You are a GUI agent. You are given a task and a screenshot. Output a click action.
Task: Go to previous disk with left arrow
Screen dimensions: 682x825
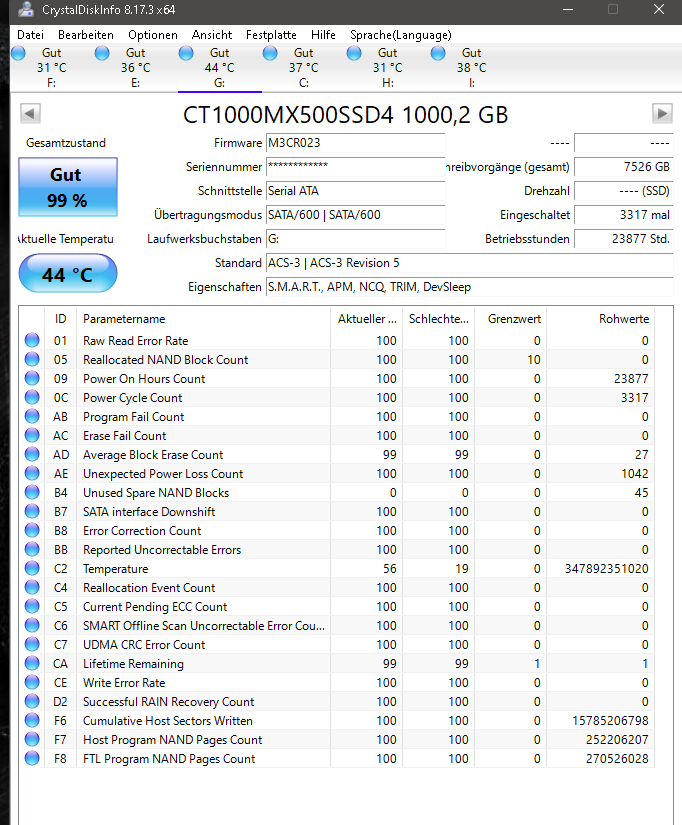[30, 113]
